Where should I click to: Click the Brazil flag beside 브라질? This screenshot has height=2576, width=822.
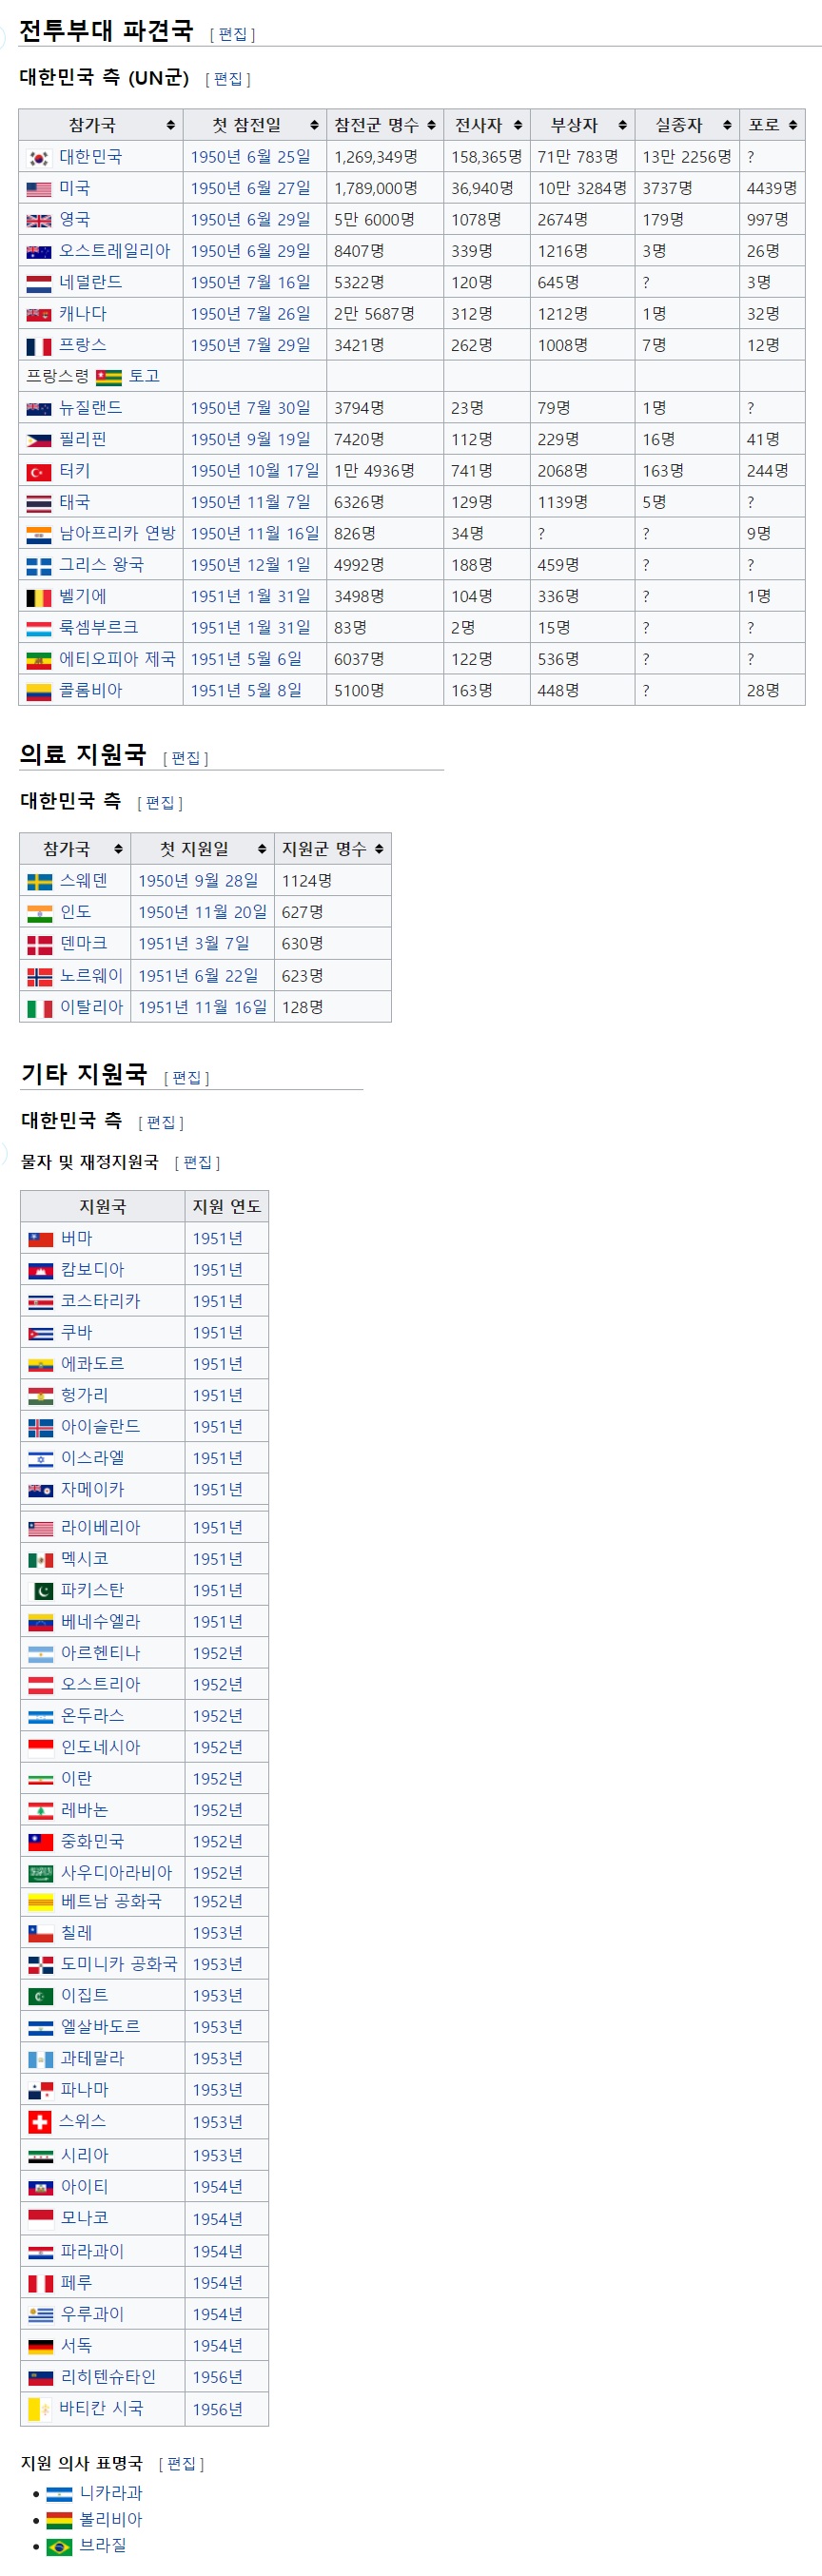tap(59, 2546)
